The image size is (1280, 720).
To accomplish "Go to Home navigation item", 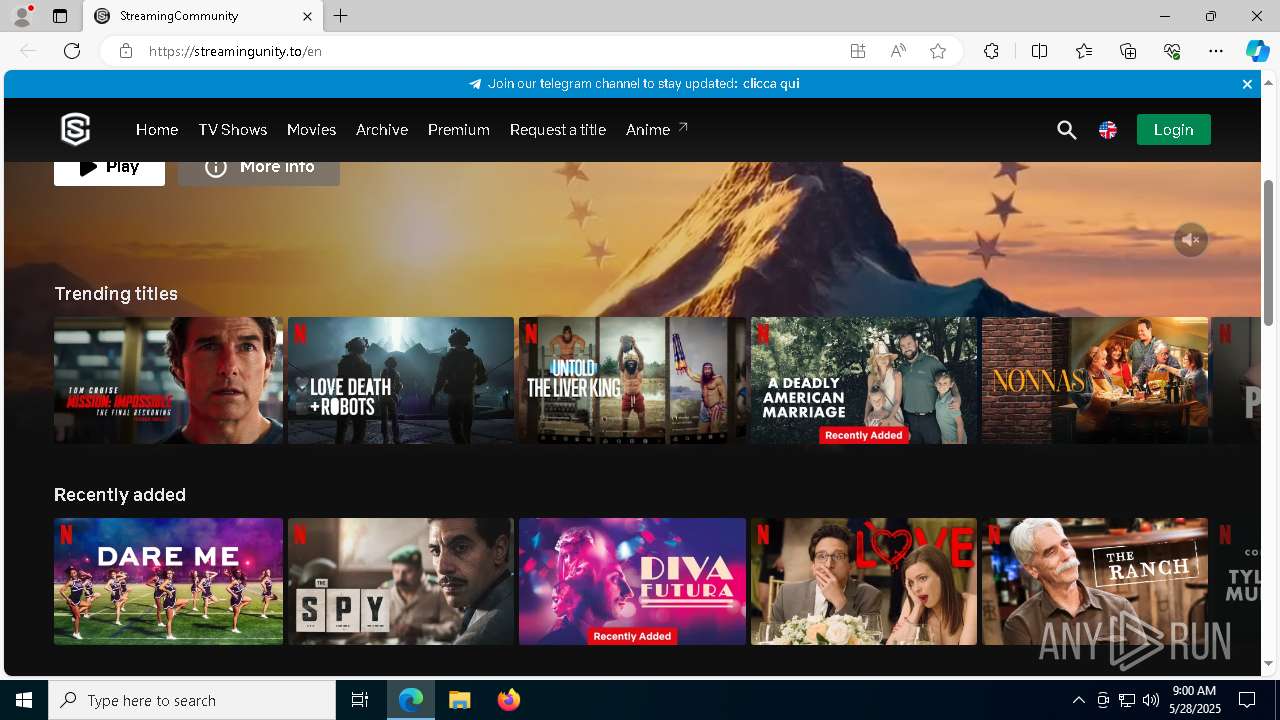I will 157,130.
